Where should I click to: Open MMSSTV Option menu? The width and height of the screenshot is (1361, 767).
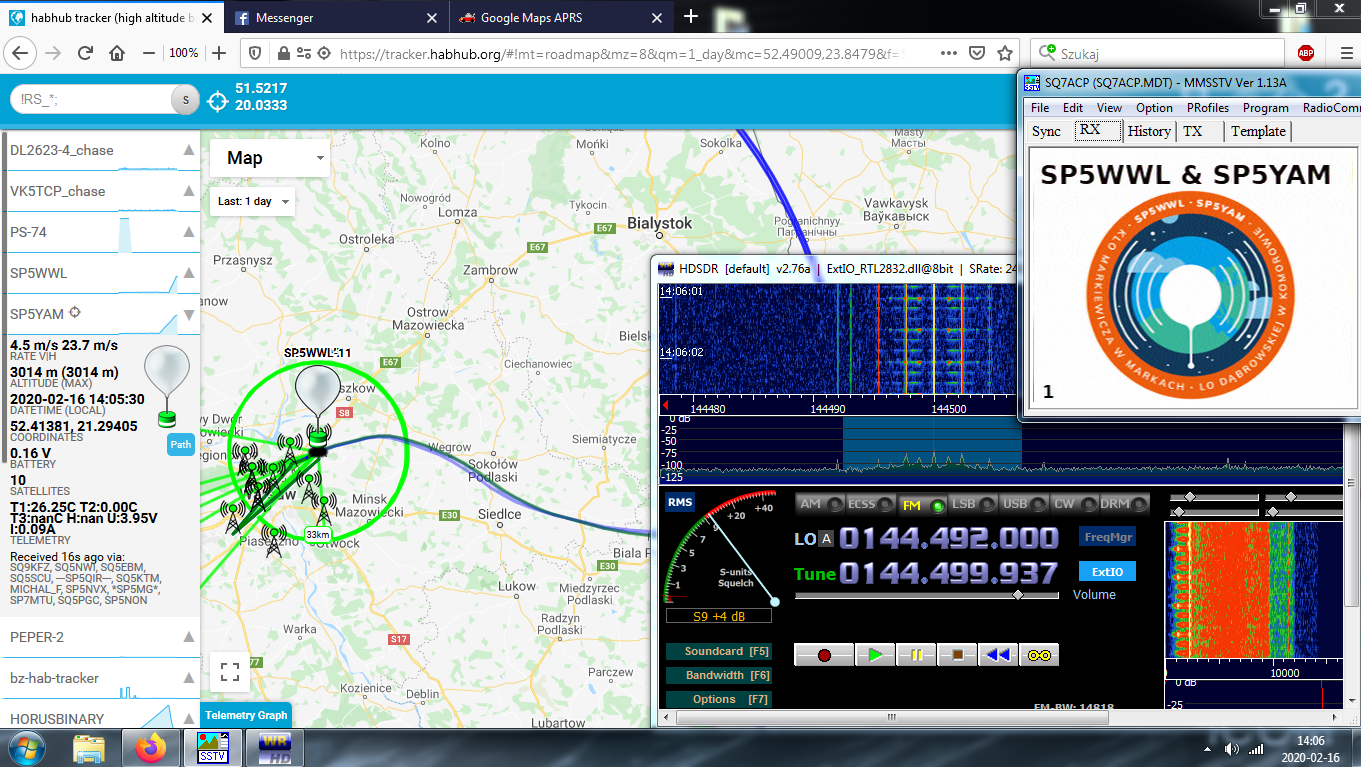pyautogui.click(x=1154, y=108)
